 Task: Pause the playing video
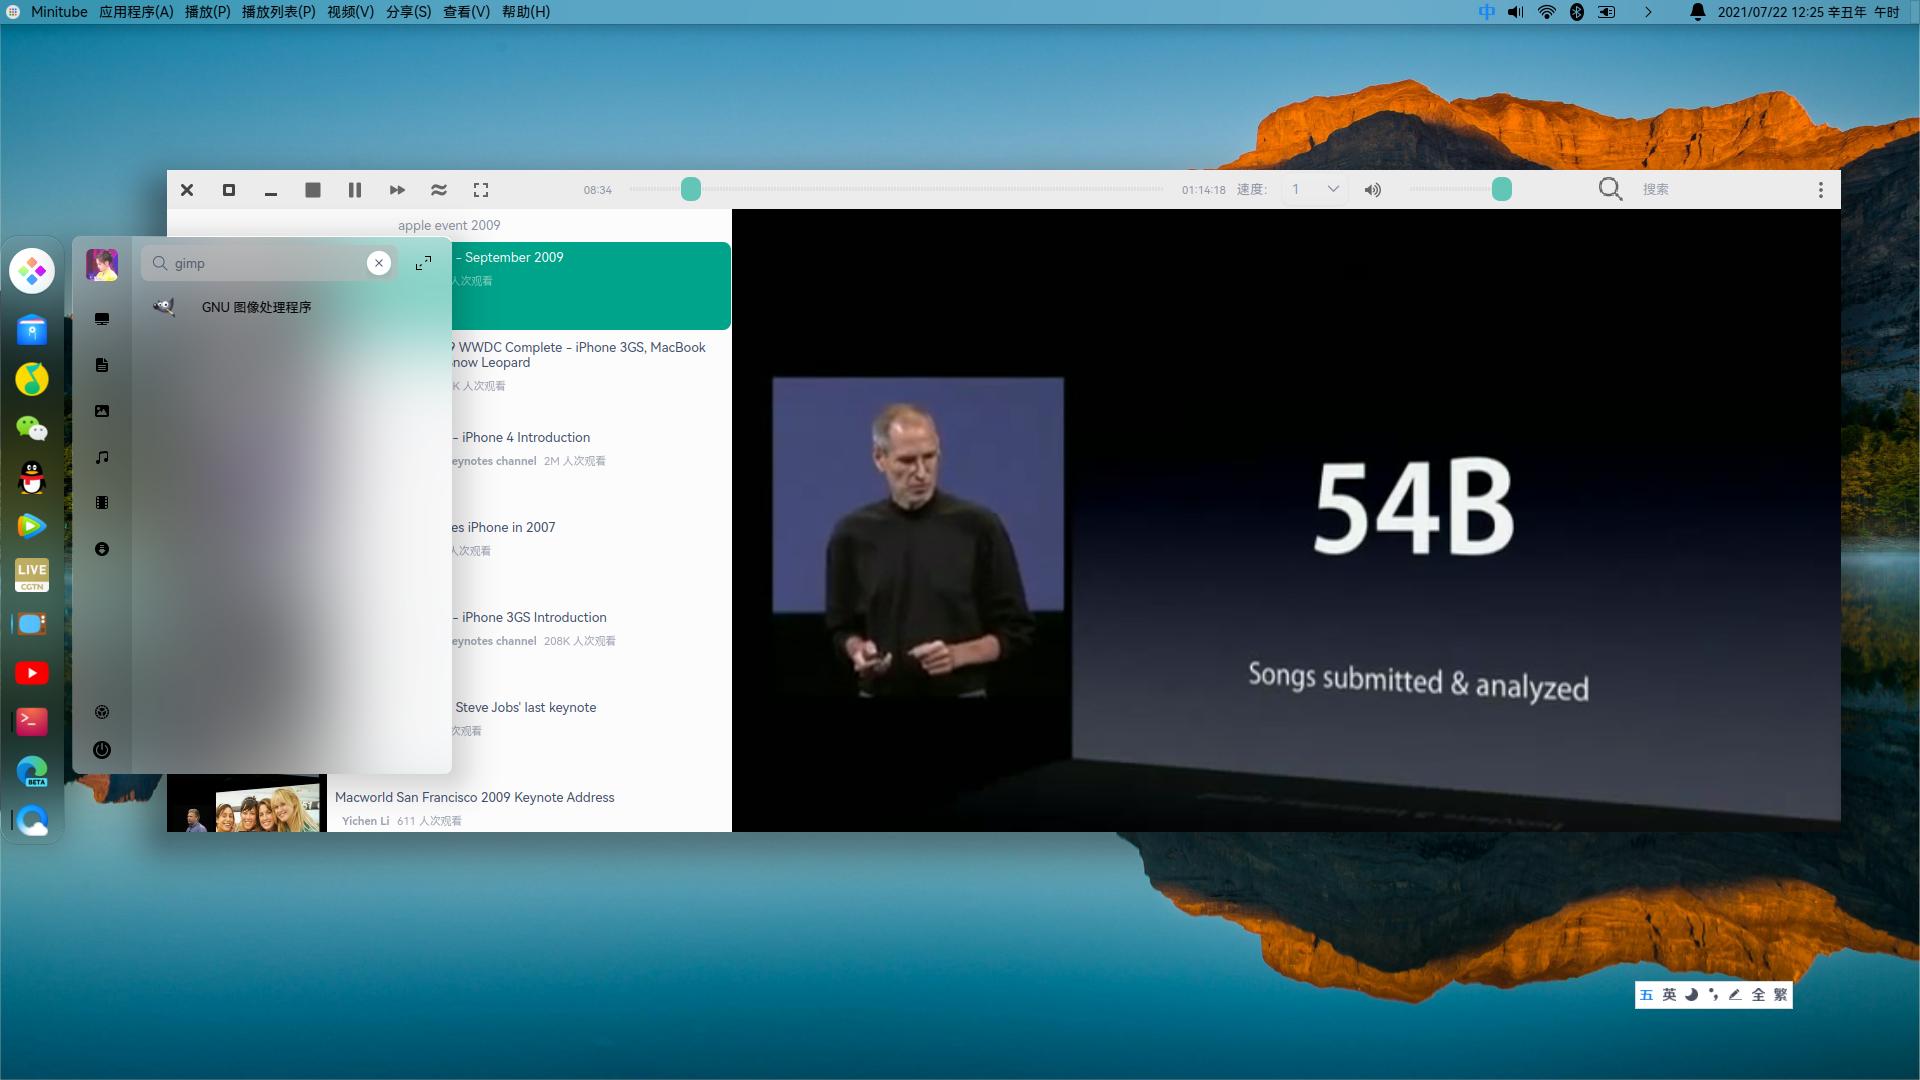coord(354,190)
